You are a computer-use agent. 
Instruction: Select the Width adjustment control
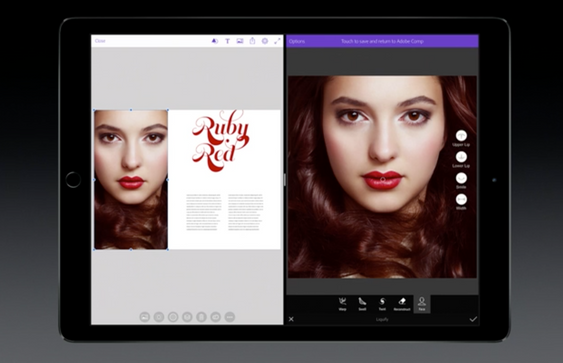pyautogui.click(x=461, y=202)
